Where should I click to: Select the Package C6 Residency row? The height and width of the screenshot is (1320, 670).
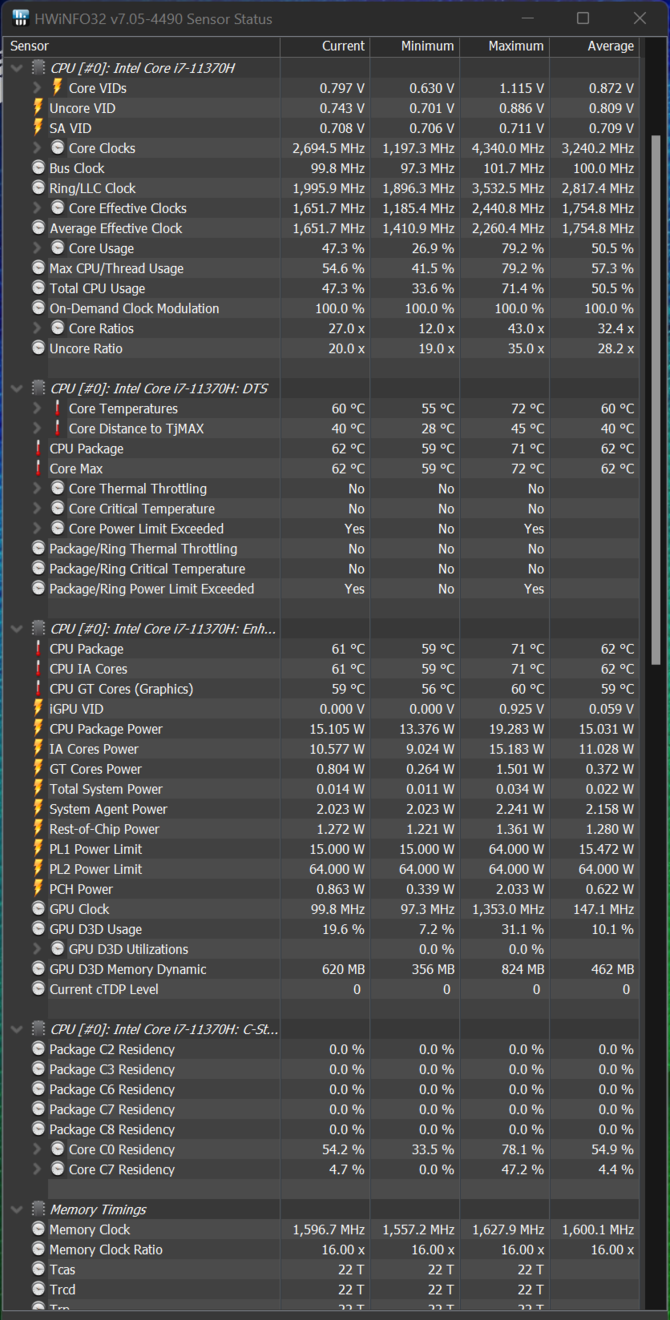[x=322, y=1089]
